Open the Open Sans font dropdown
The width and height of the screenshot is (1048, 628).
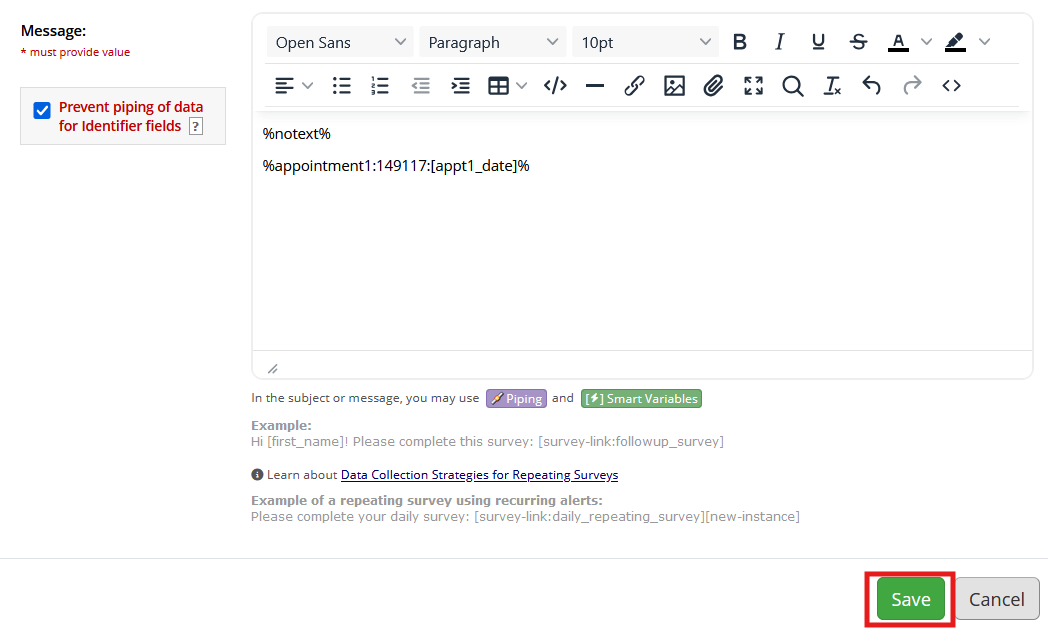(x=340, y=42)
